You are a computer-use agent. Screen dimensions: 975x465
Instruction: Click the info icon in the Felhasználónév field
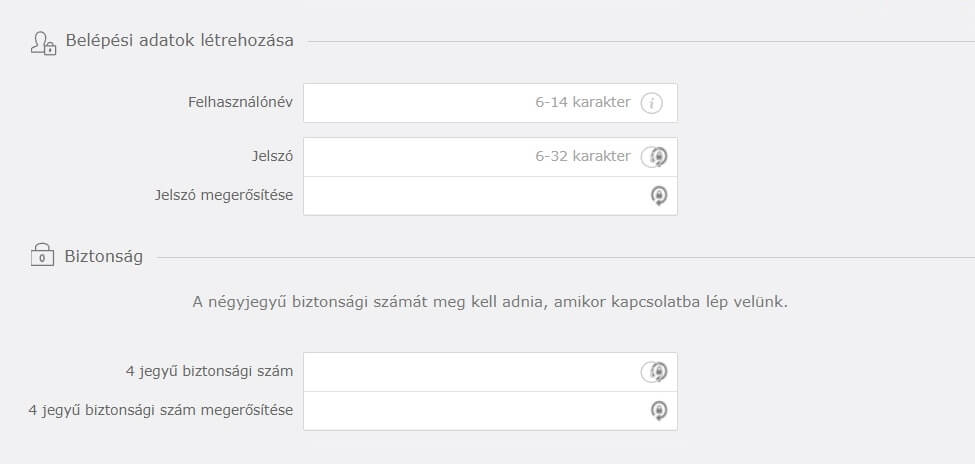[x=651, y=103]
